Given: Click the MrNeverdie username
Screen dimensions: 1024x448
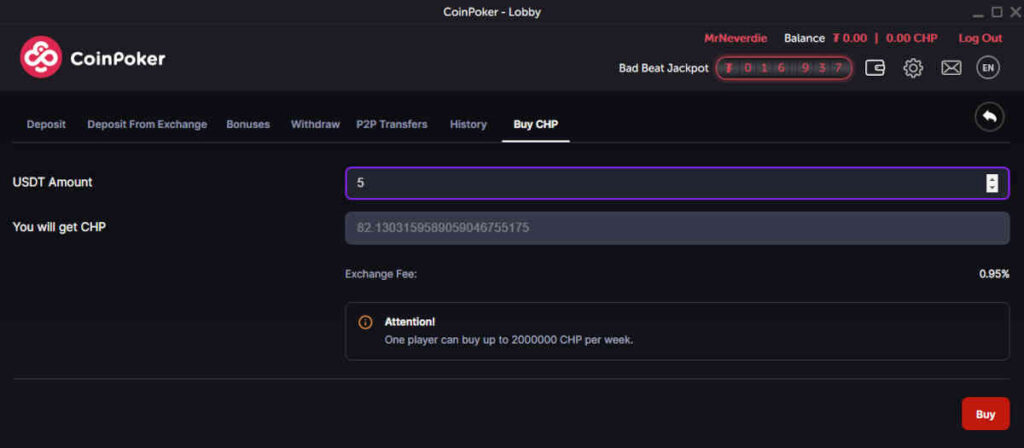Looking at the screenshot, I should click(735, 38).
